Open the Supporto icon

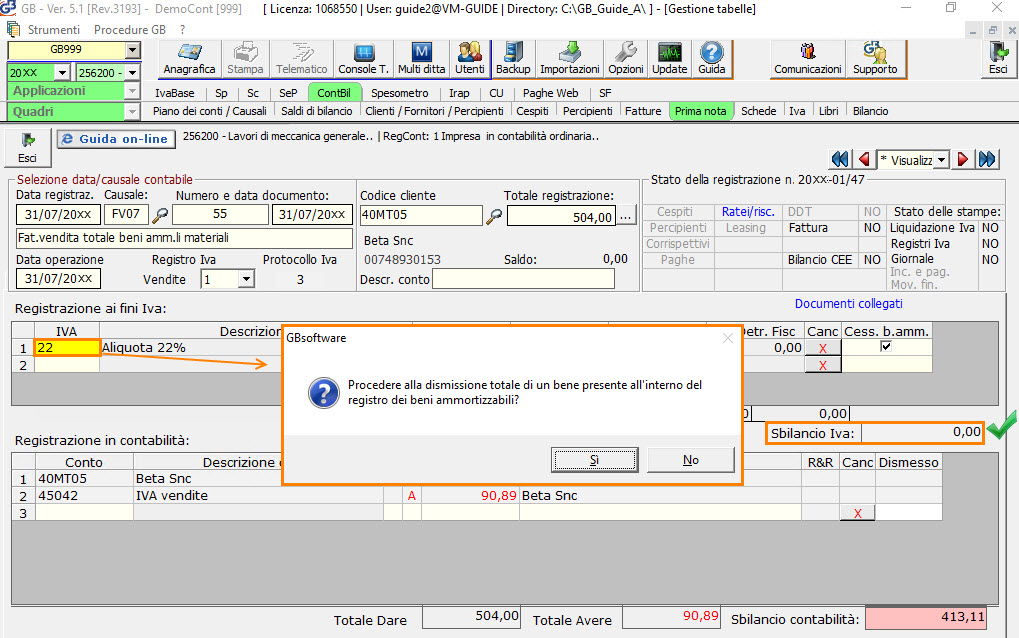tap(875, 58)
